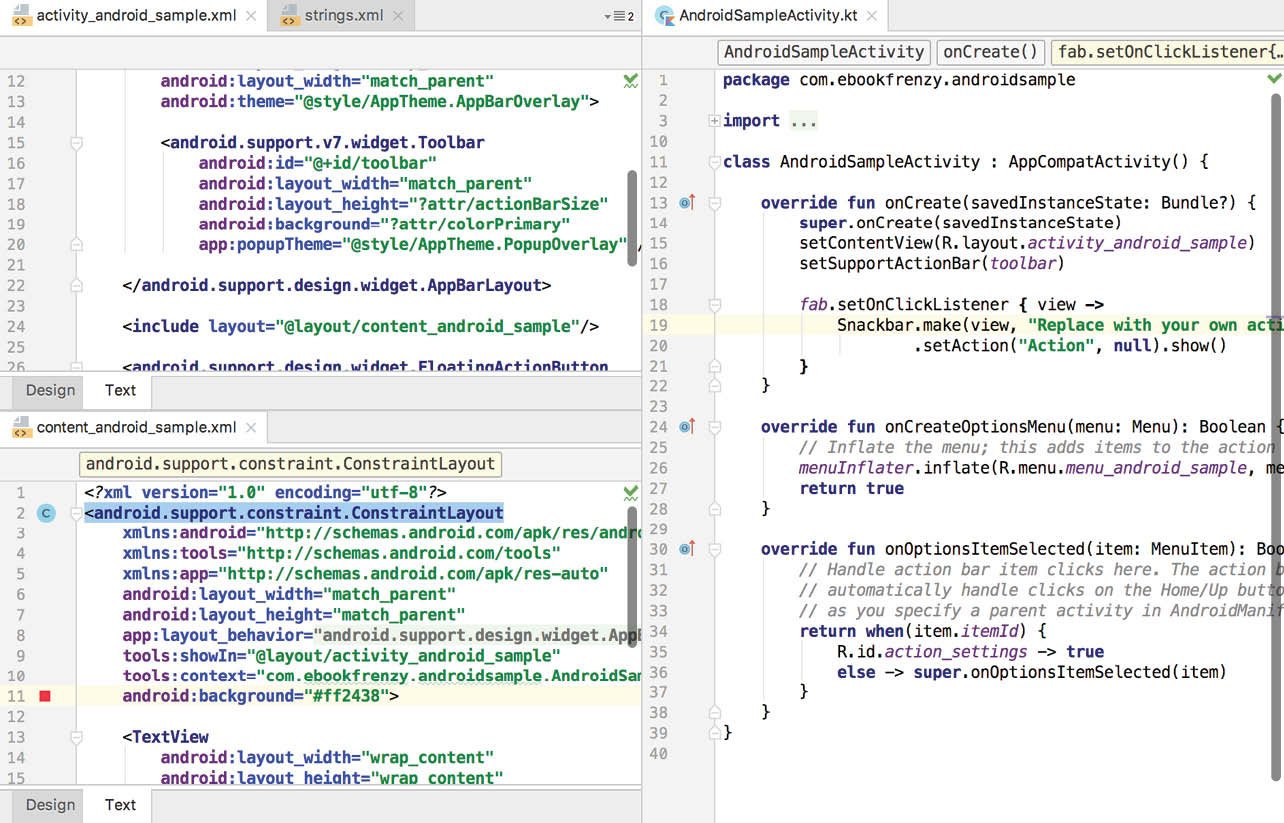Click fold end marker at line 38 in Kotlin editor
The height and width of the screenshot is (823, 1284).
[714, 712]
